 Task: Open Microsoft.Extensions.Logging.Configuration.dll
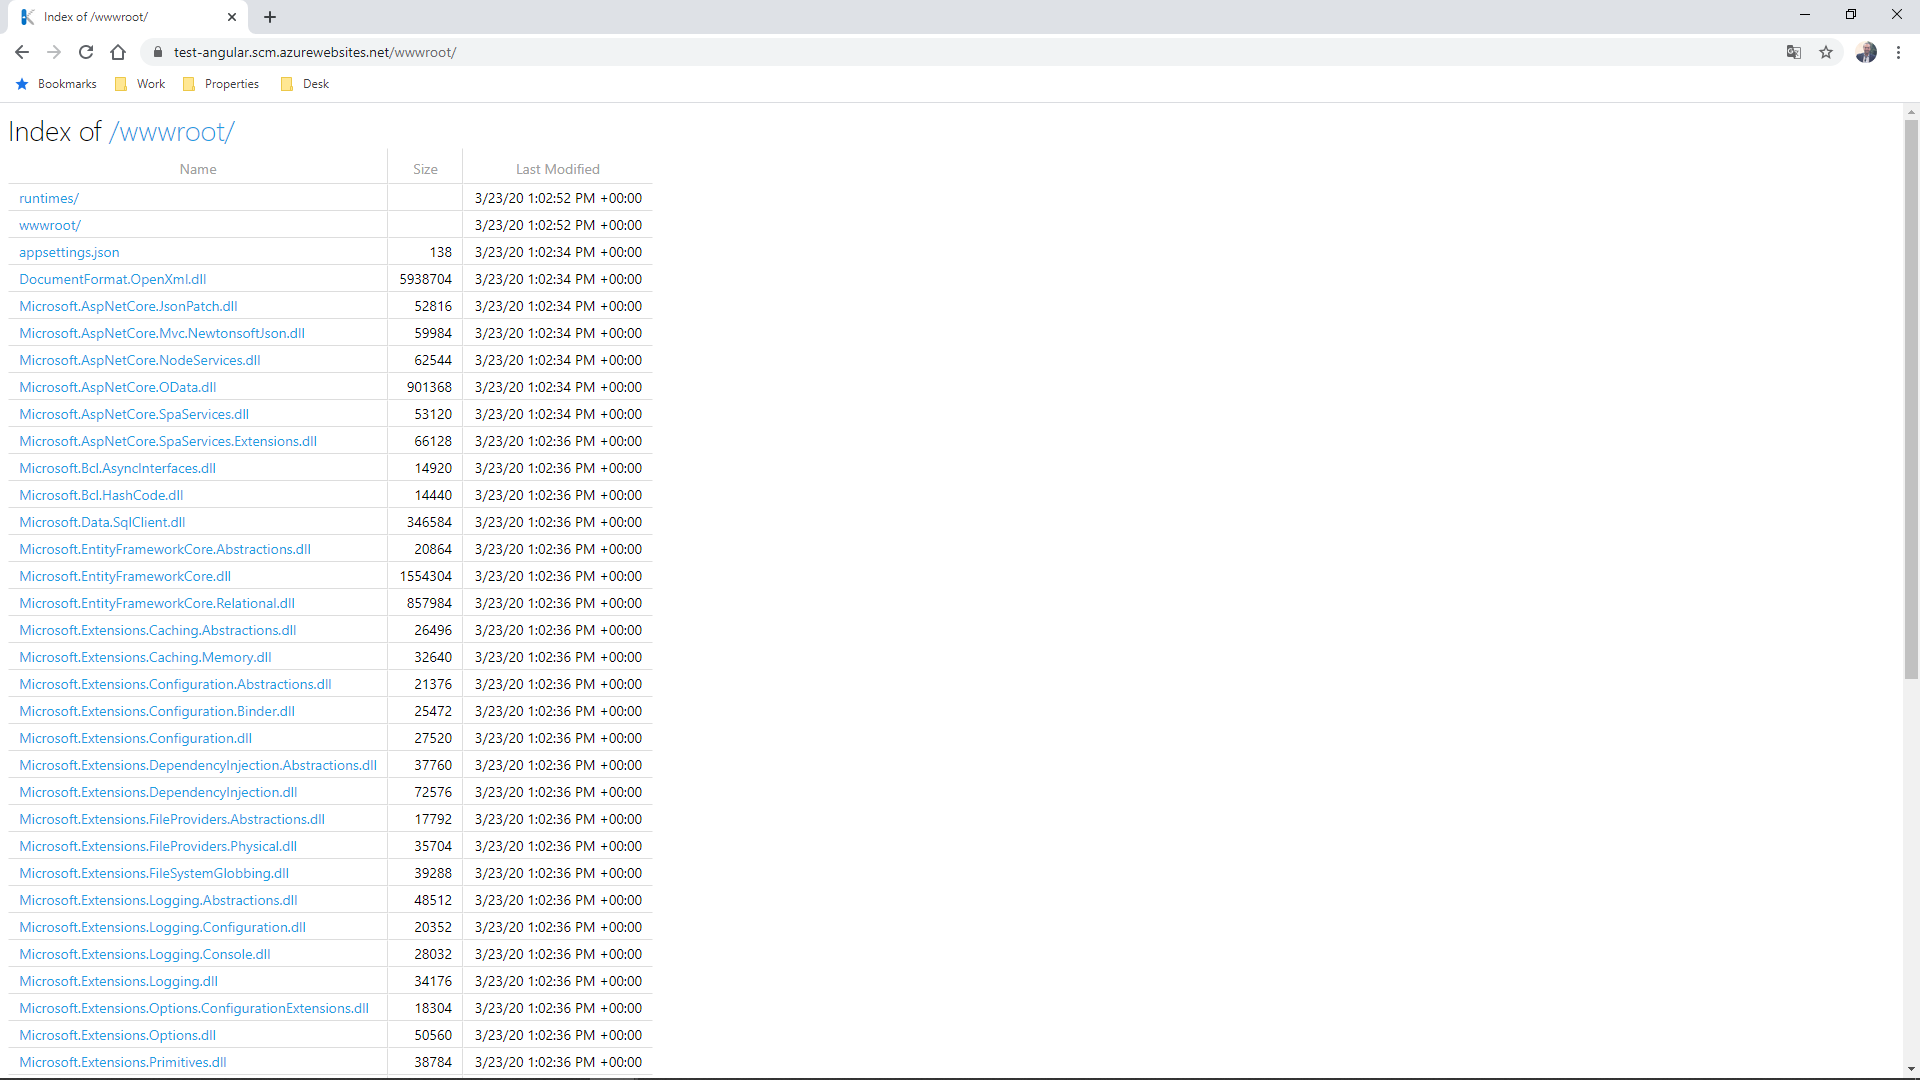(162, 927)
